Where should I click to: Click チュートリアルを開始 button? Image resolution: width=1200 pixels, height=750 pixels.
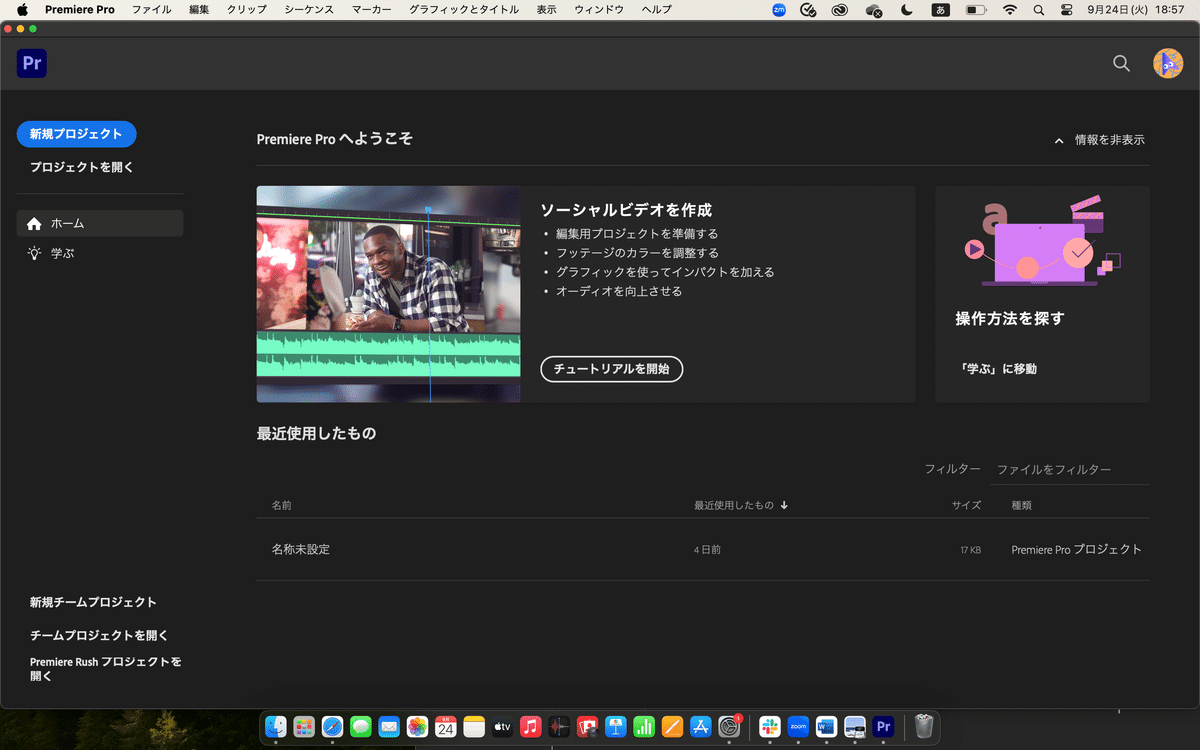611,368
